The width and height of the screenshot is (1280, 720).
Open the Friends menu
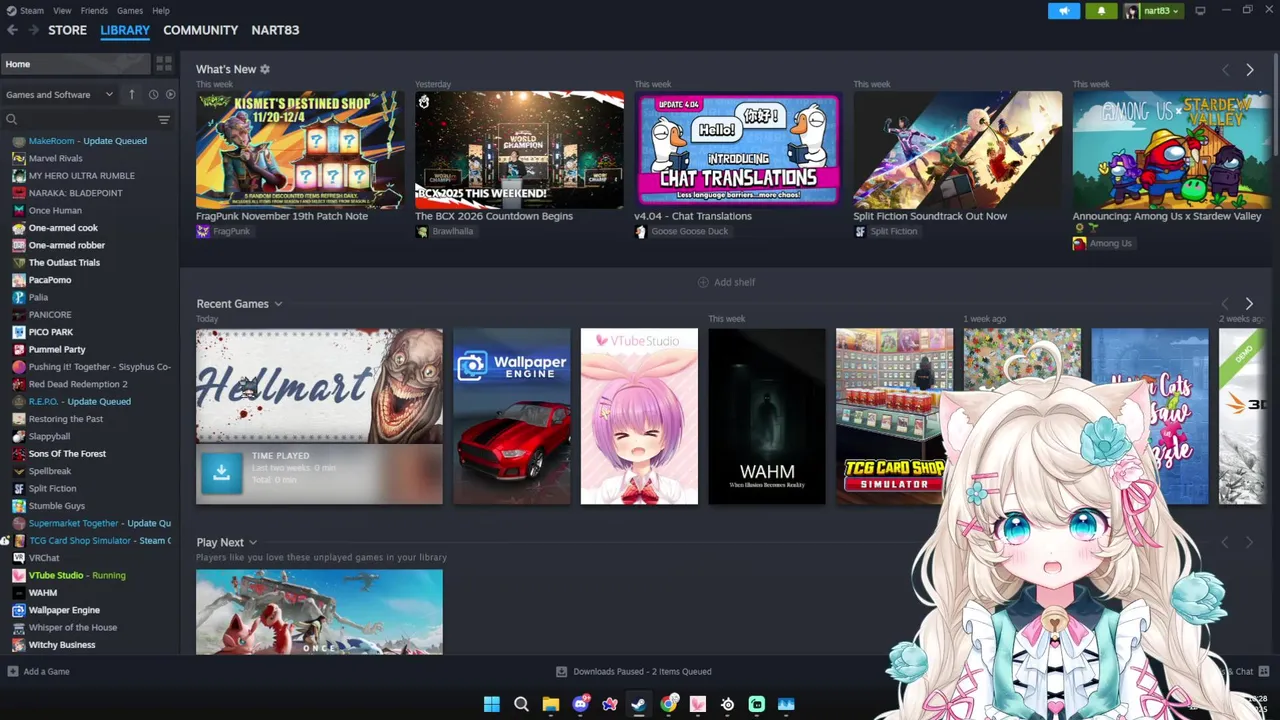point(94,10)
